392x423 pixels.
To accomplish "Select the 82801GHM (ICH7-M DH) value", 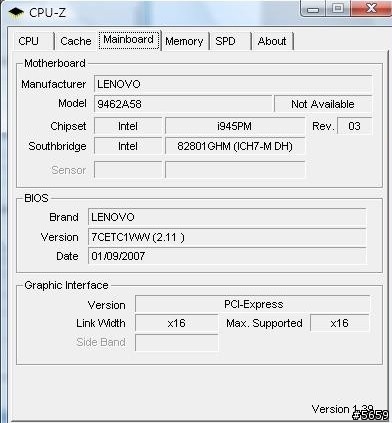I will 235,146.
